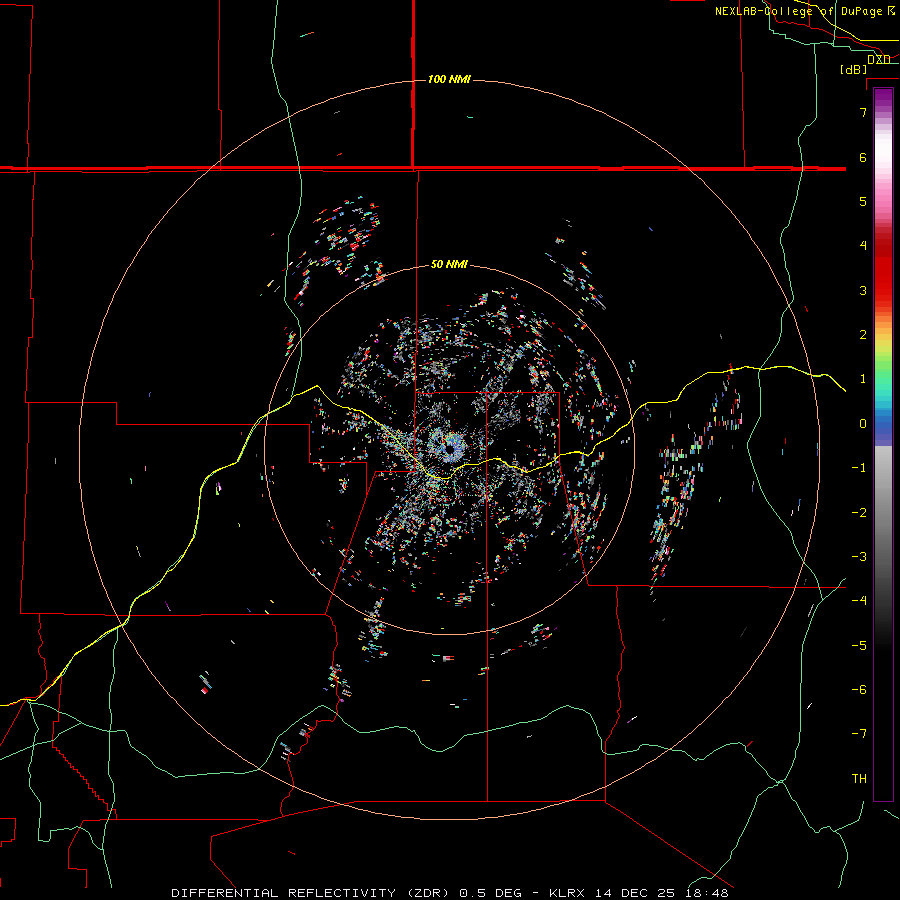Click the "0" value on the scale
This screenshot has height=900, width=900.
863,424
